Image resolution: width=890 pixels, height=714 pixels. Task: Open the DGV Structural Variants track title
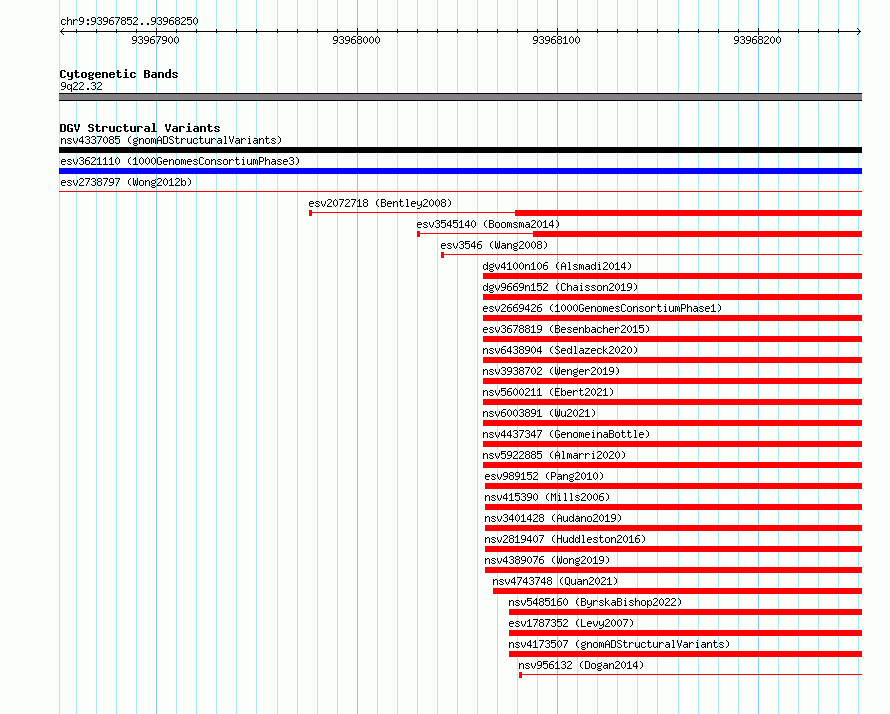click(140, 128)
